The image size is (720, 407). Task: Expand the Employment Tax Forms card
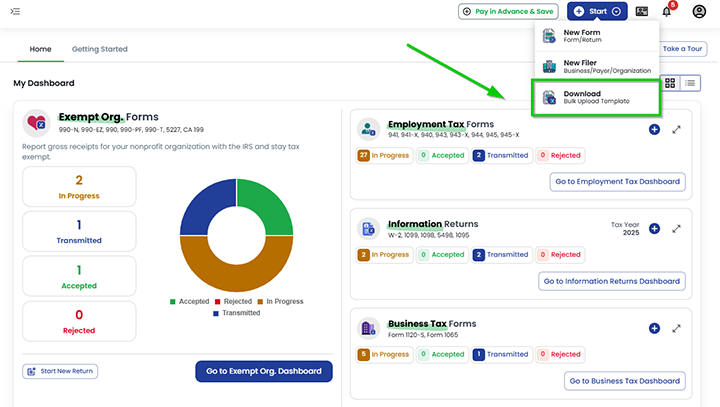click(x=676, y=130)
